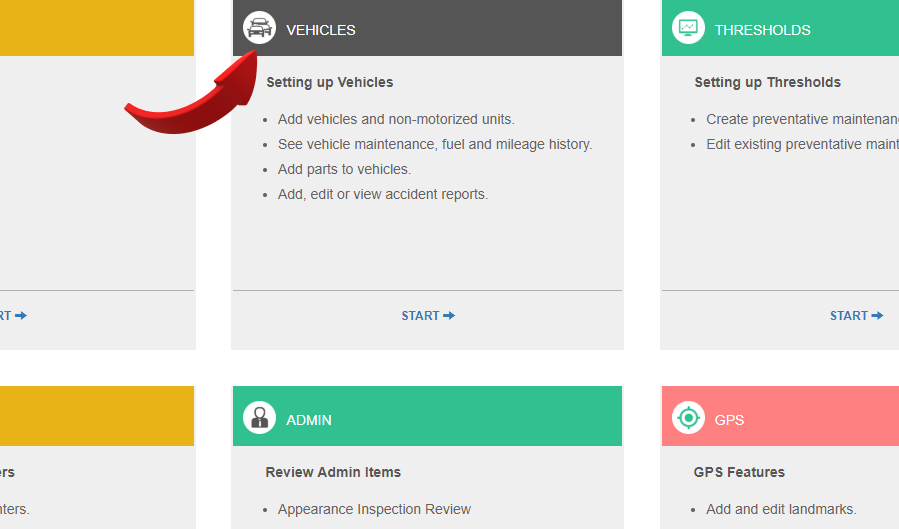Open the ADMIN card header

[427, 416]
